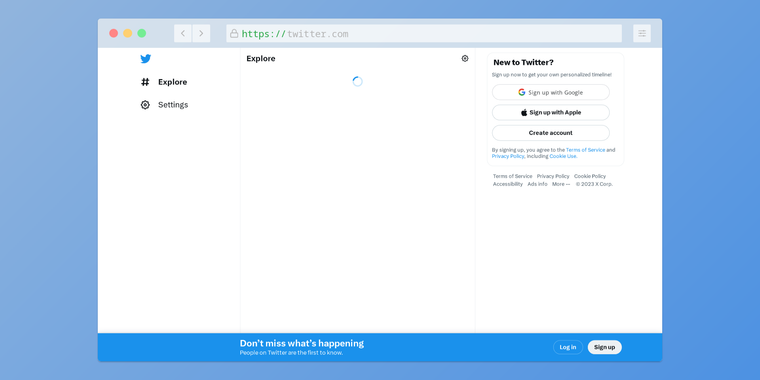Open the Settings menu item label

173,105
